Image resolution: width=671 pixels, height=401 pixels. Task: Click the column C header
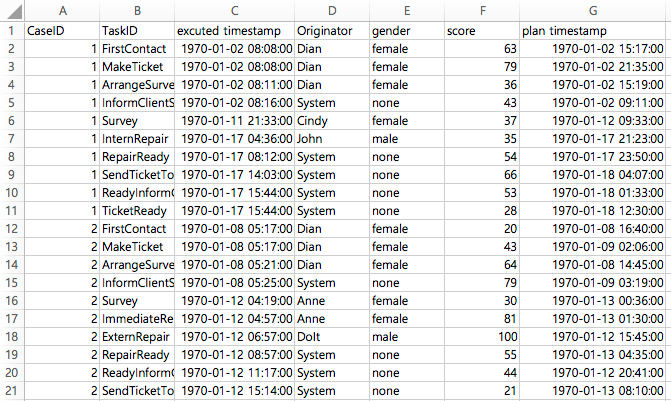pos(234,10)
